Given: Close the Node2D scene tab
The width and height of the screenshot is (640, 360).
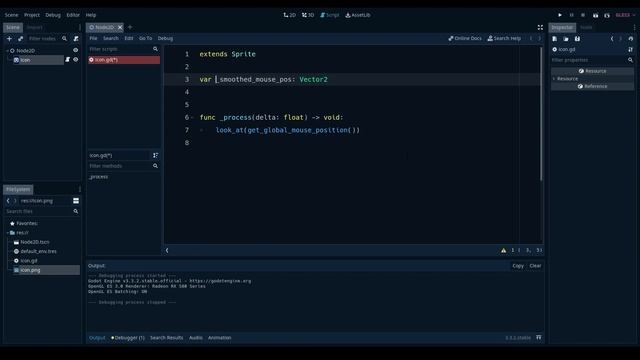Looking at the screenshot, I should (x=120, y=27).
